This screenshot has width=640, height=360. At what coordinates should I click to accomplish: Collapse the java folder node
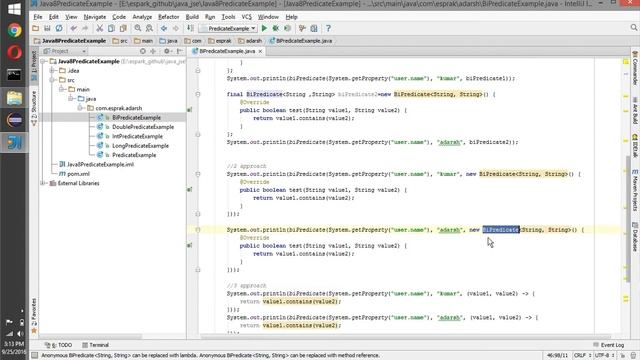coord(71,99)
